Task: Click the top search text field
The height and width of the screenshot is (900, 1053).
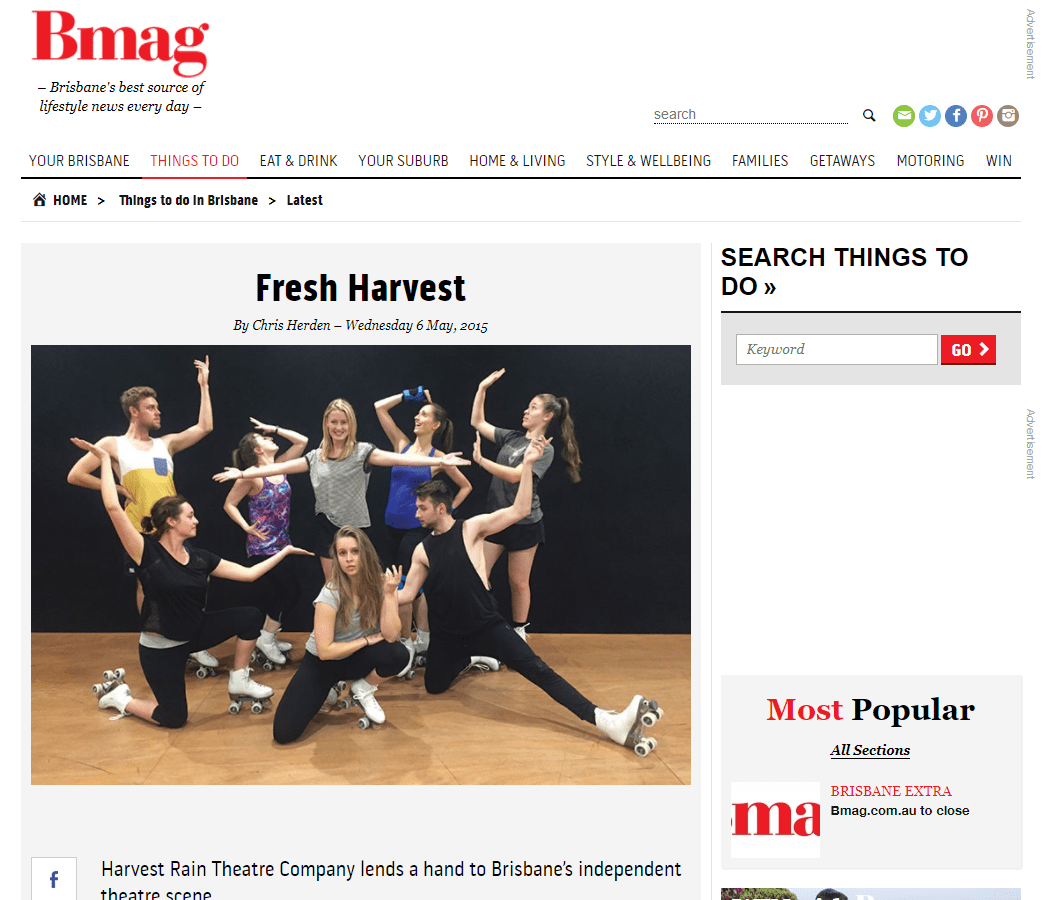Action: coord(751,115)
